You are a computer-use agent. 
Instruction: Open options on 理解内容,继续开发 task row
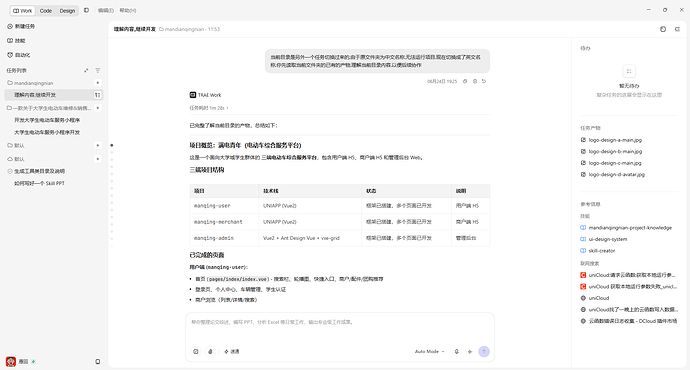[x=97, y=95]
